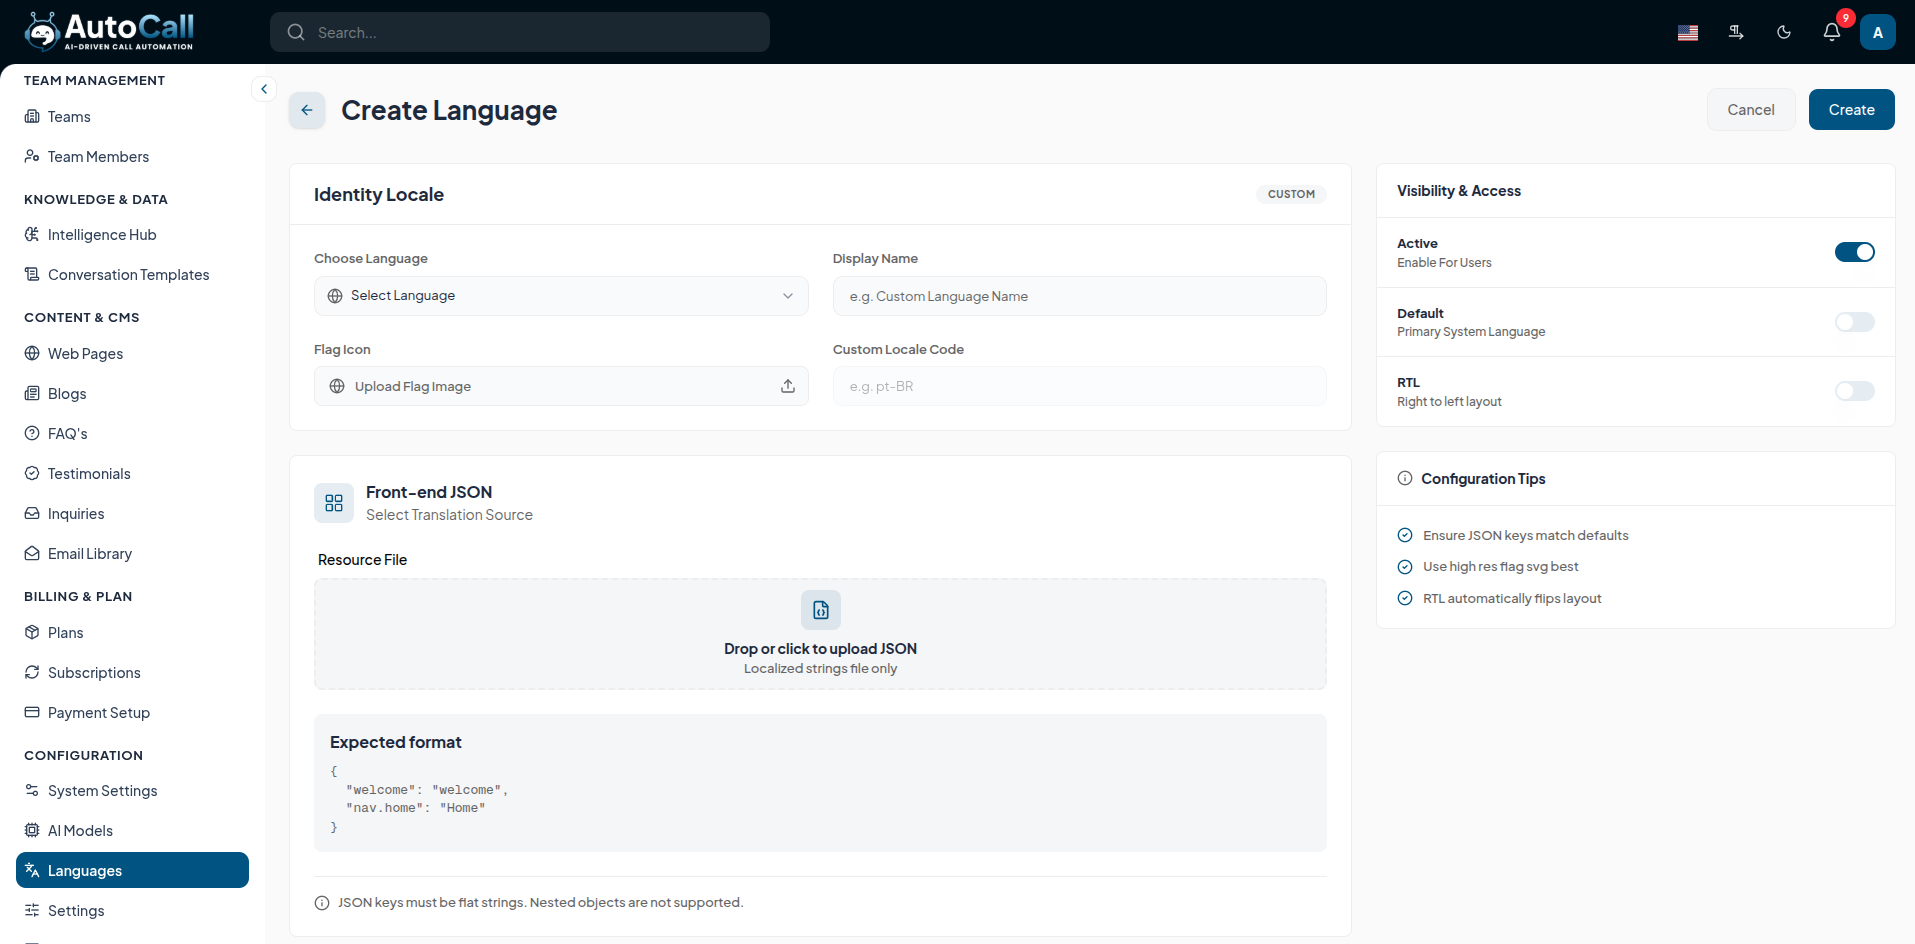The height and width of the screenshot is (944, 1915).
Task: Enable the RTL toggle
Action: pos(1854,391)
